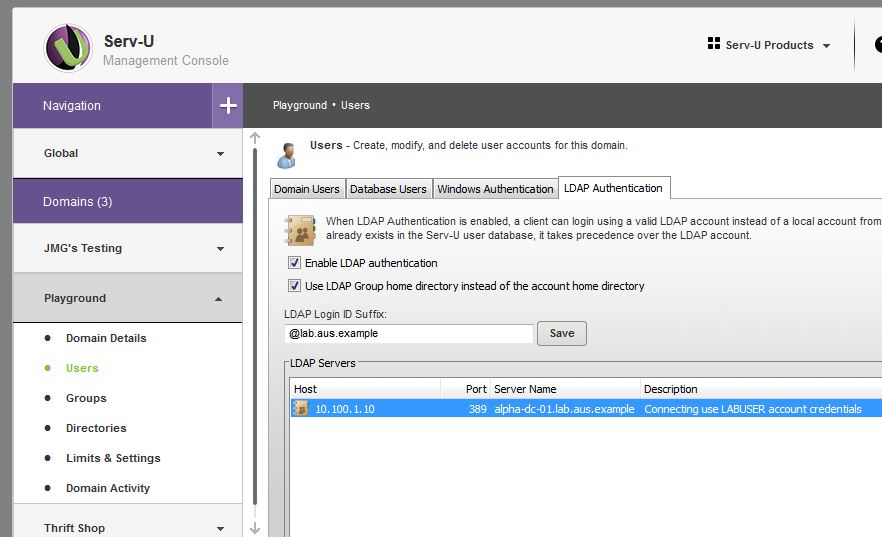882x537 pixels.
Task: Click the navigation panel scrollbar
Action: point(255,326)
